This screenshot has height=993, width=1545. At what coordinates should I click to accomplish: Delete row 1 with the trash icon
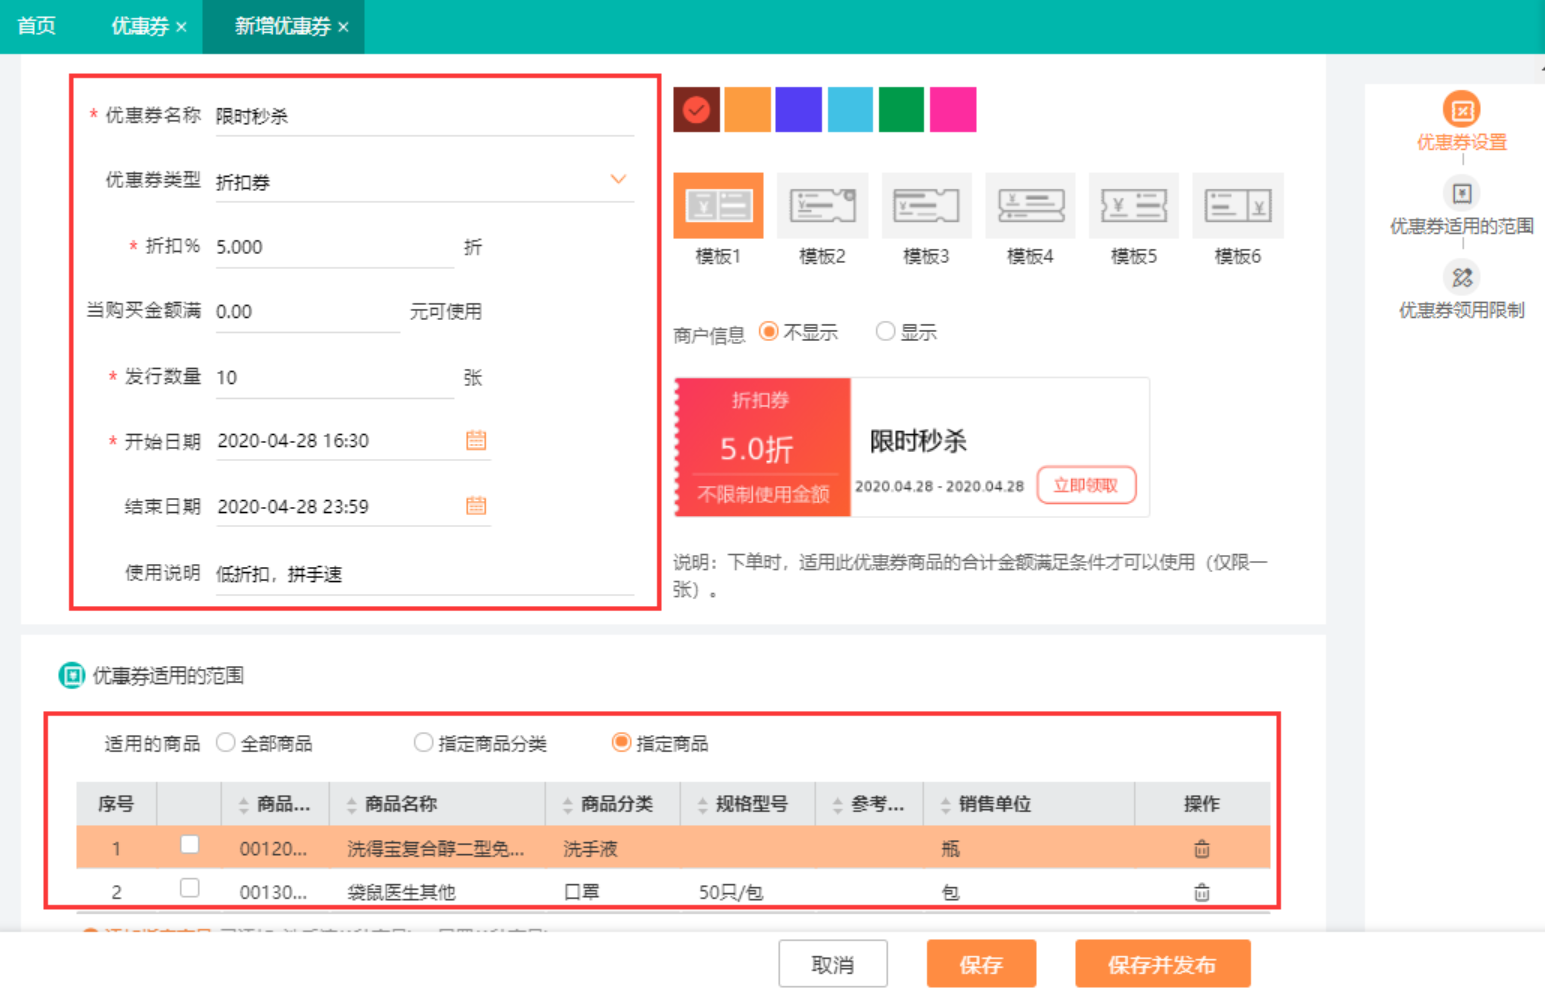click(x=1201, y=849)
